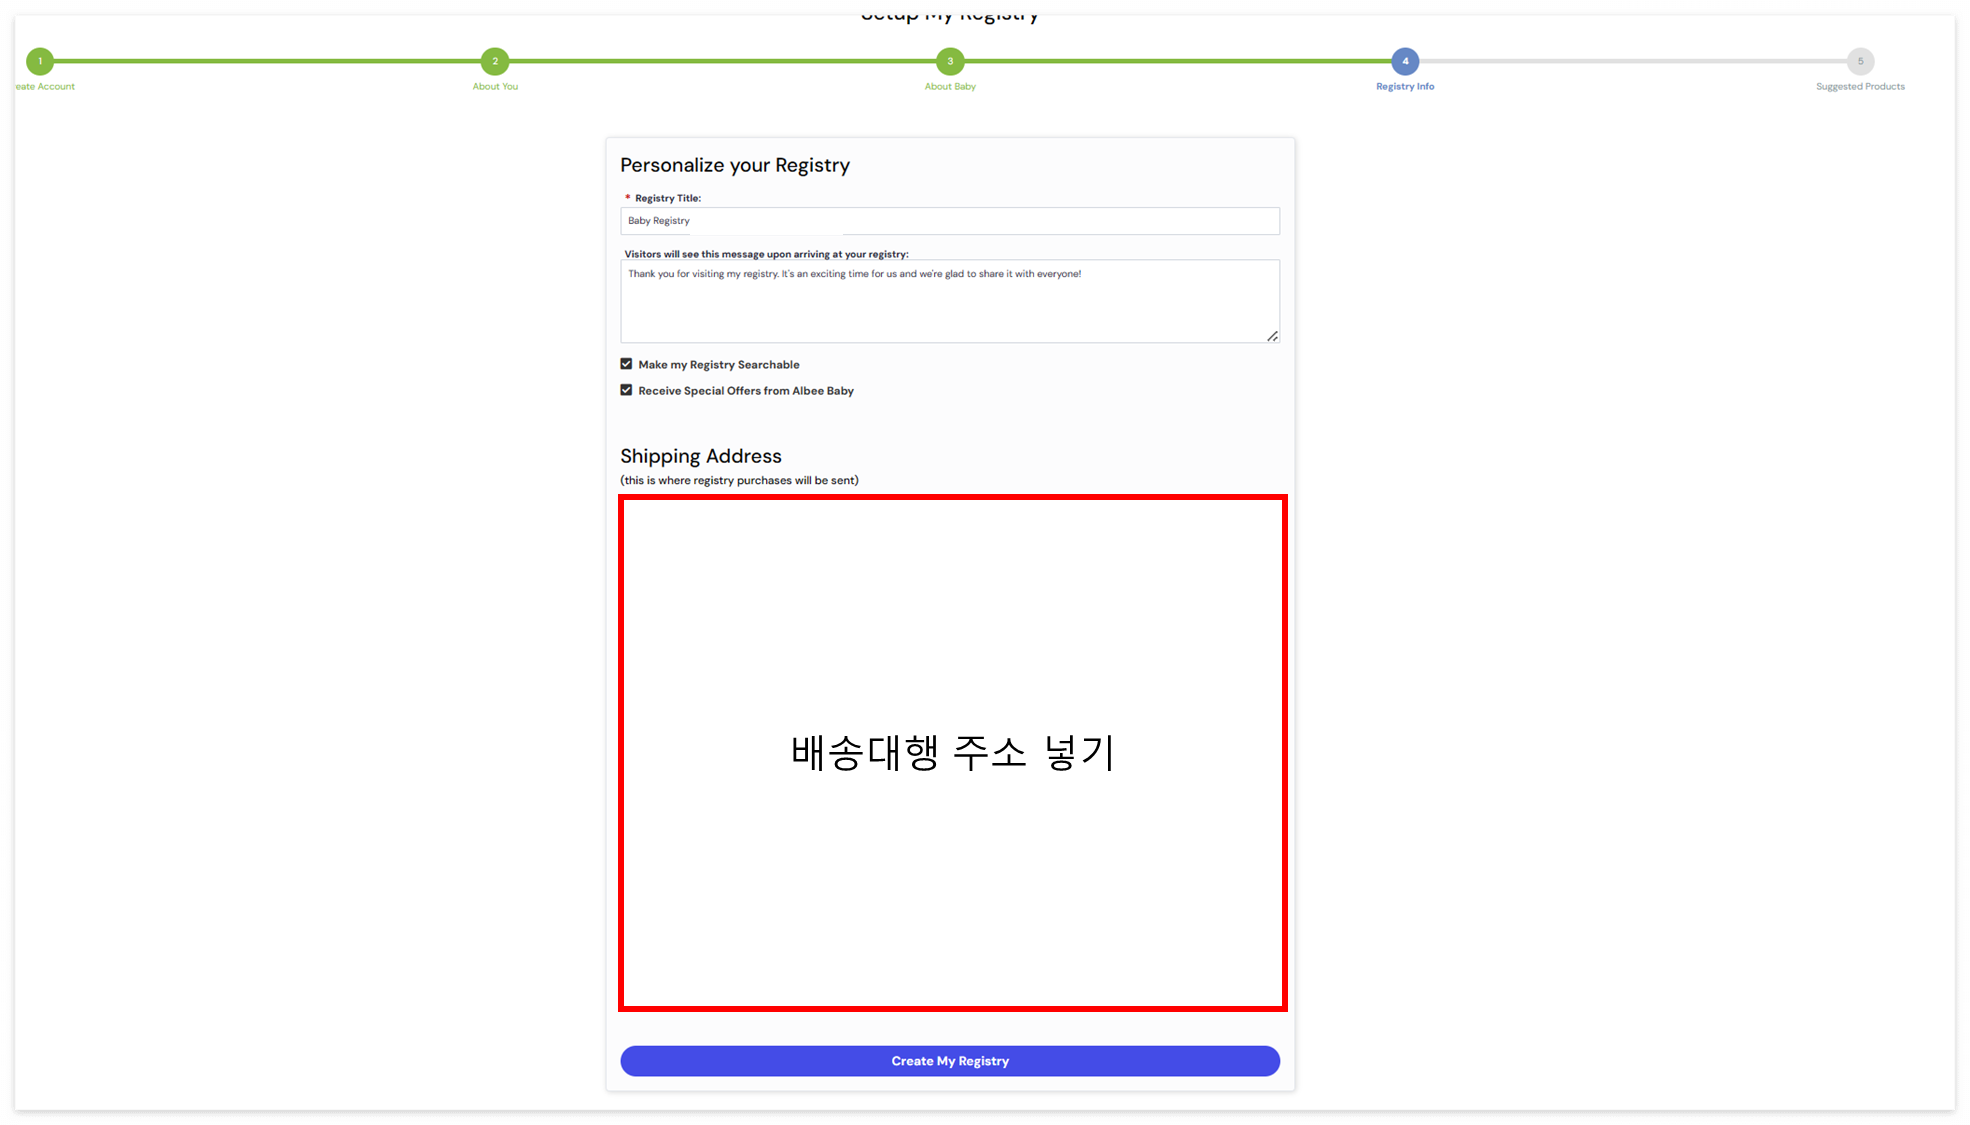The image size is (1970, 1125).
Task: Go to Suggested Products step label
Action: (1860, 87)
